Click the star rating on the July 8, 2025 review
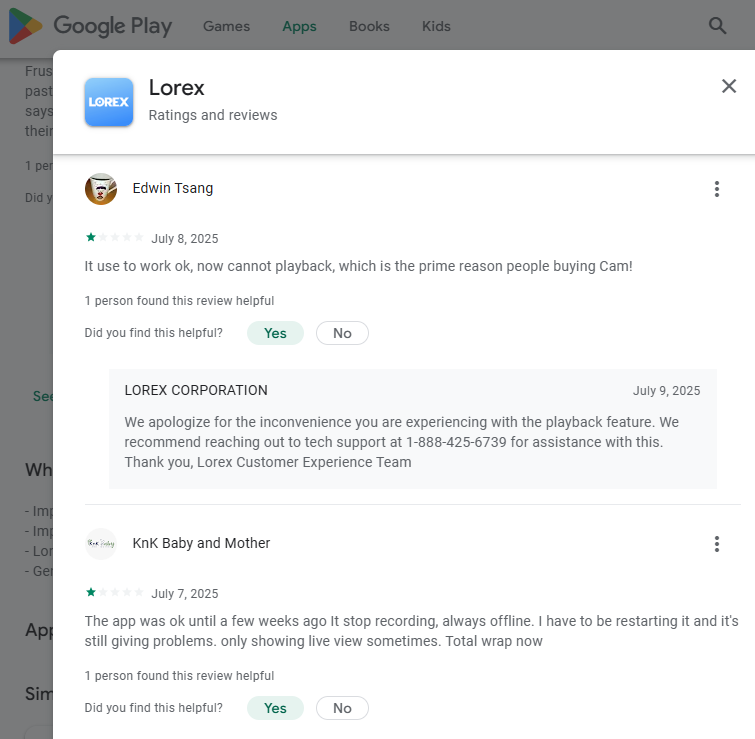Viewport: 755px width, 739px height. (x=114, y=237)
